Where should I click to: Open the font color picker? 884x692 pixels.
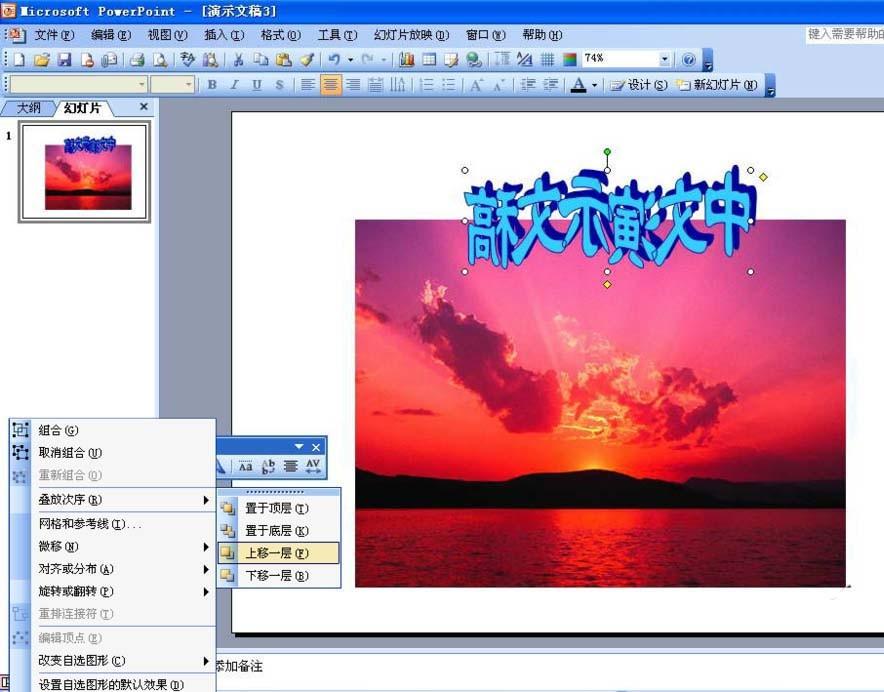pos(592,85)
